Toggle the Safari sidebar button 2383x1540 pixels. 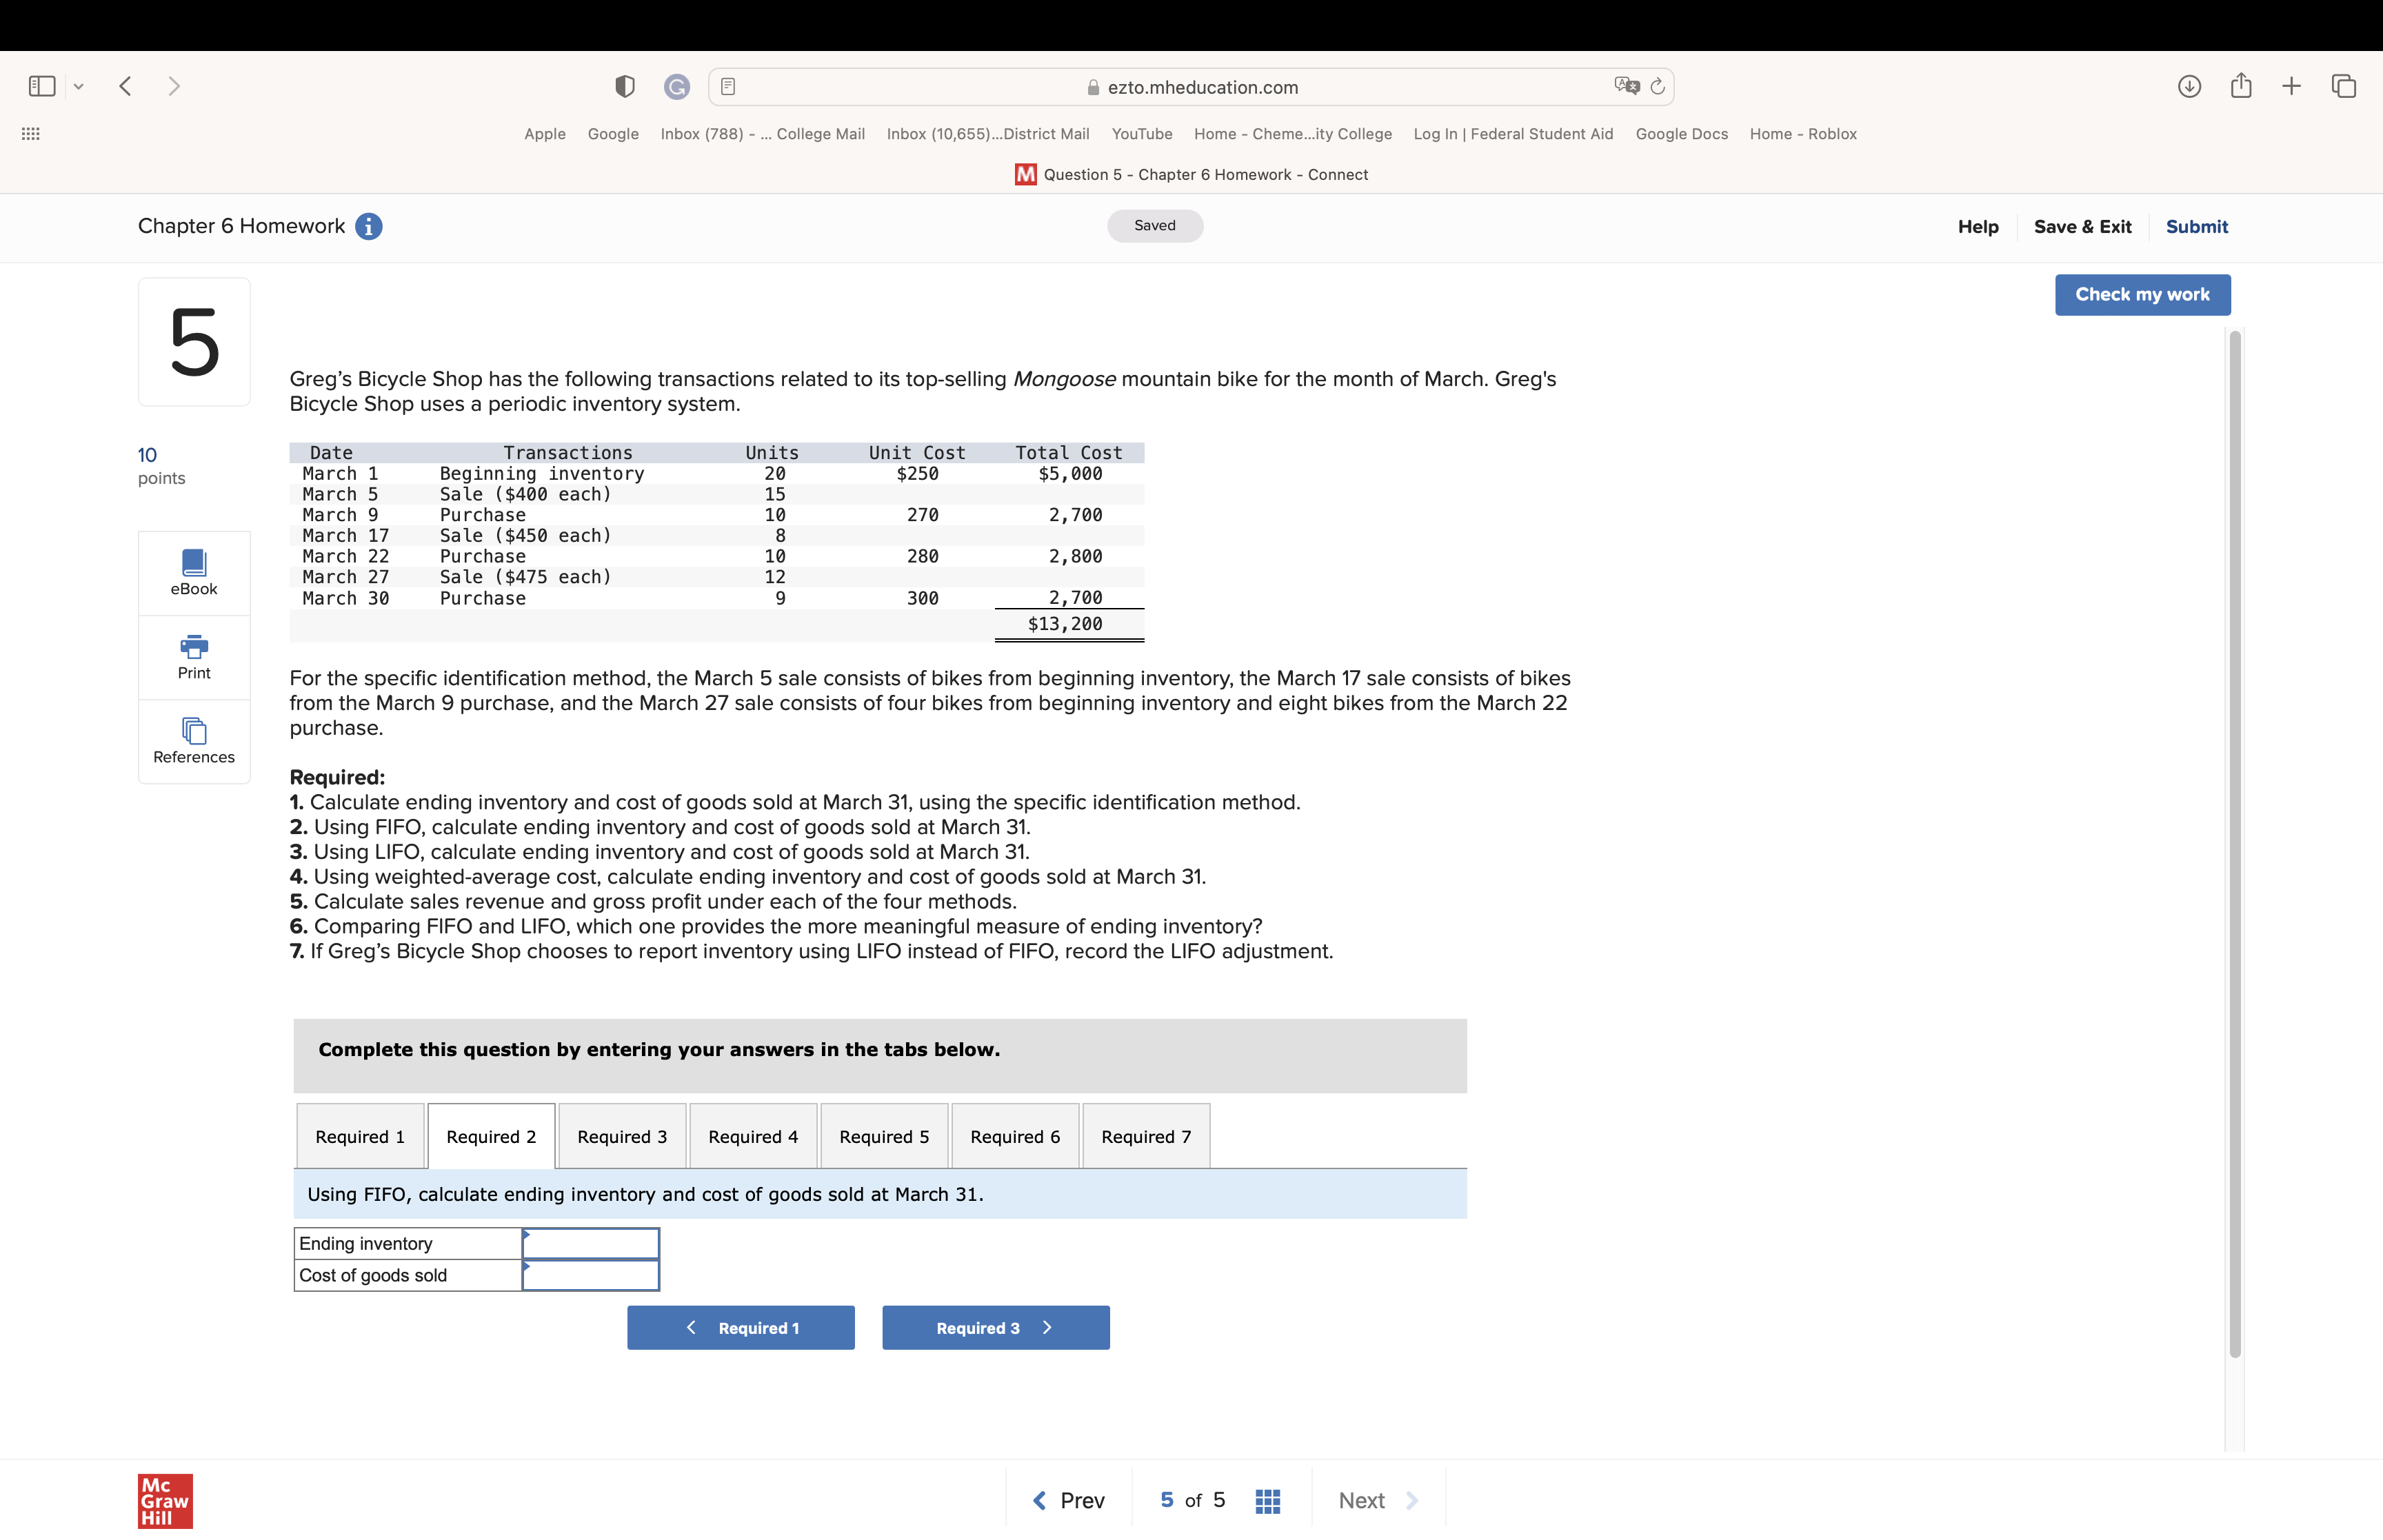[x=42, y=87]
